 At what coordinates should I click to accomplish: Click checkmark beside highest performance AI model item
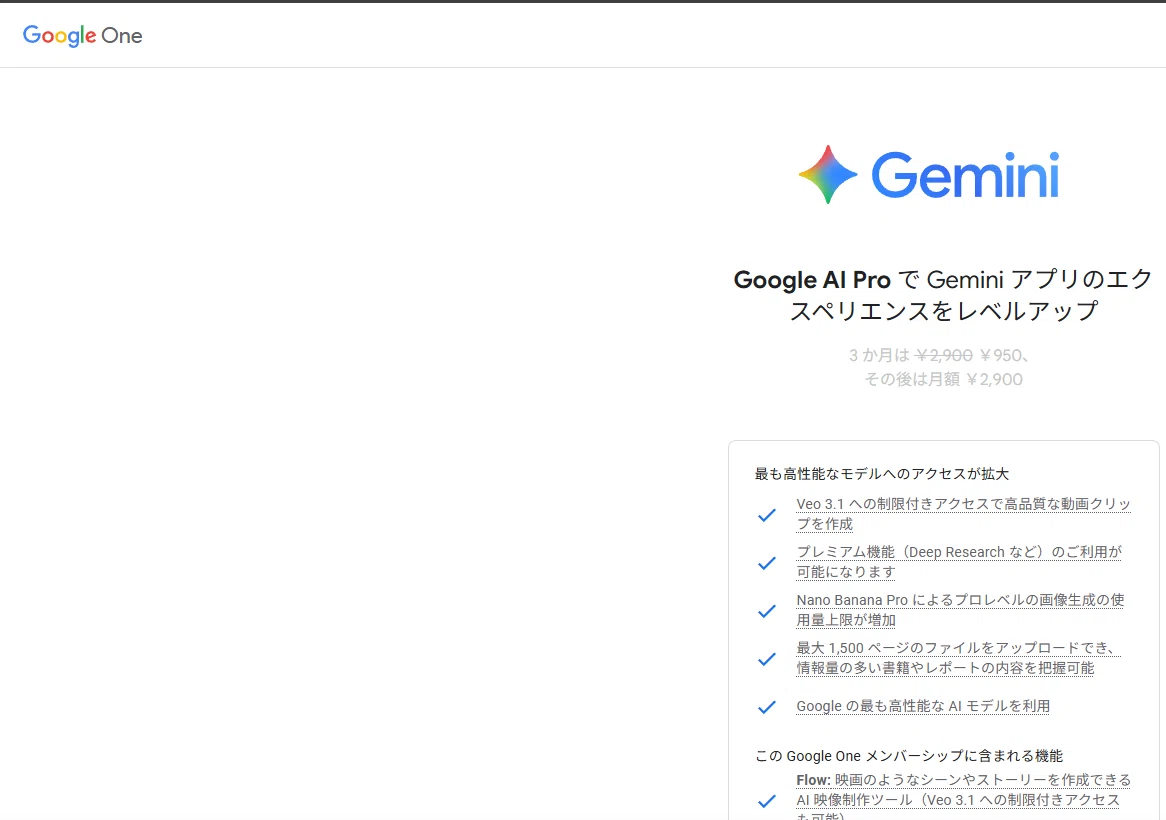(x=767, y=708)
